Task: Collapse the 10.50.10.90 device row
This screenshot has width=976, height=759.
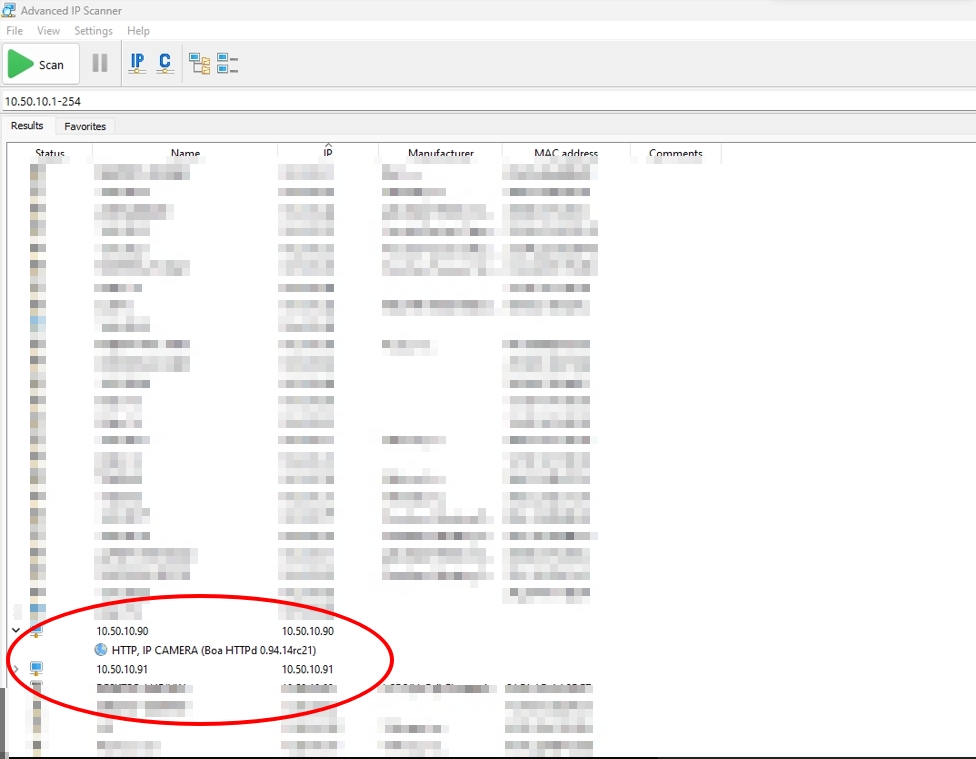Action: [16, 631]
